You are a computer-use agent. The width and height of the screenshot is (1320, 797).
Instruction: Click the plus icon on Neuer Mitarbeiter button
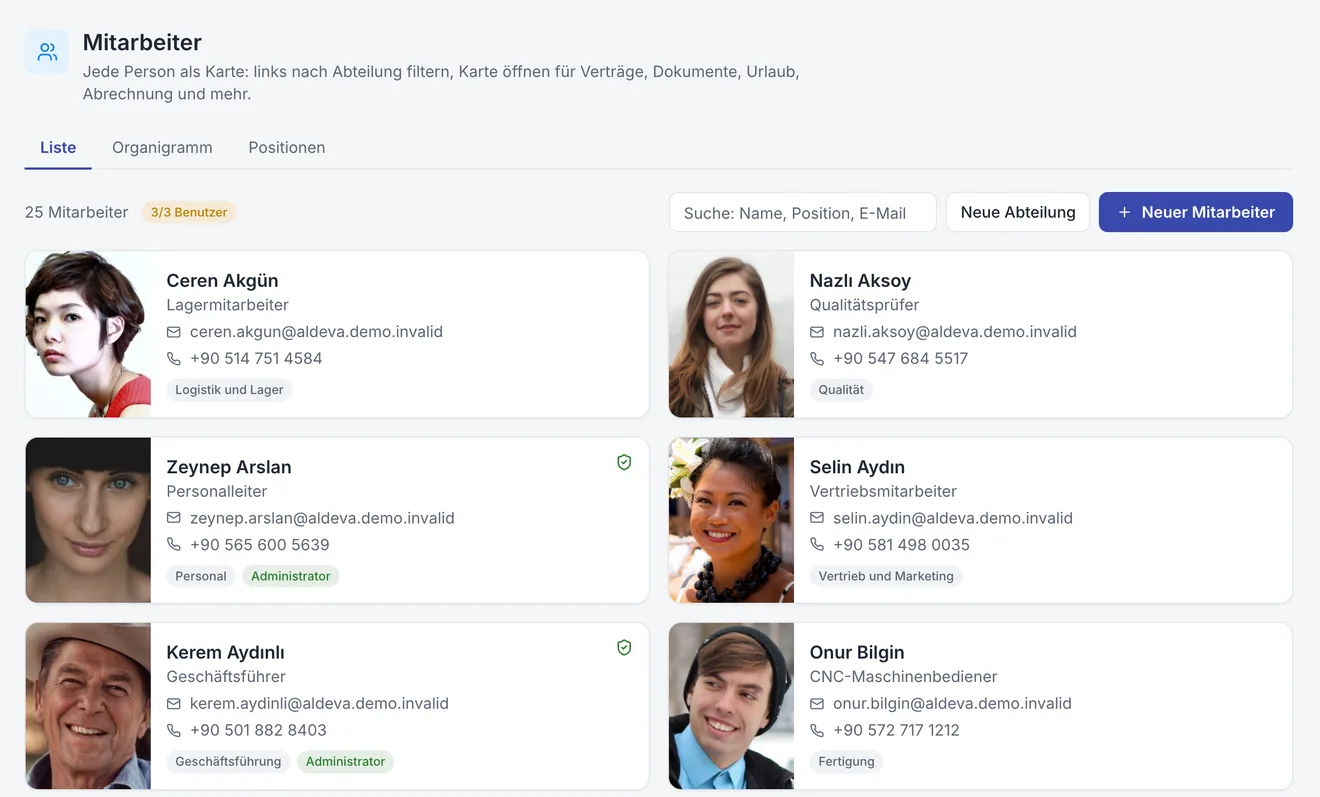[x=1124, y=212]
